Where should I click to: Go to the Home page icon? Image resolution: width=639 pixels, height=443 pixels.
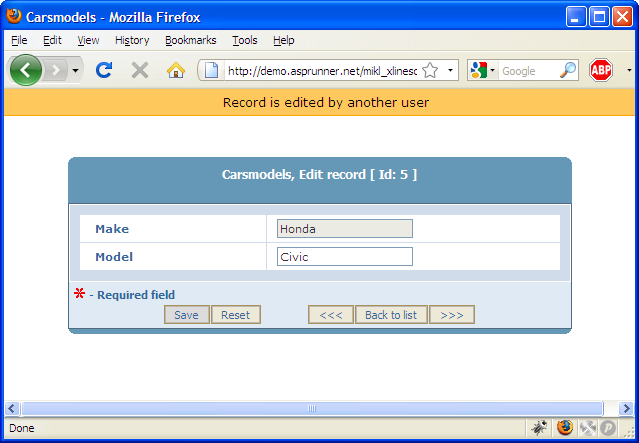[176, 70]
